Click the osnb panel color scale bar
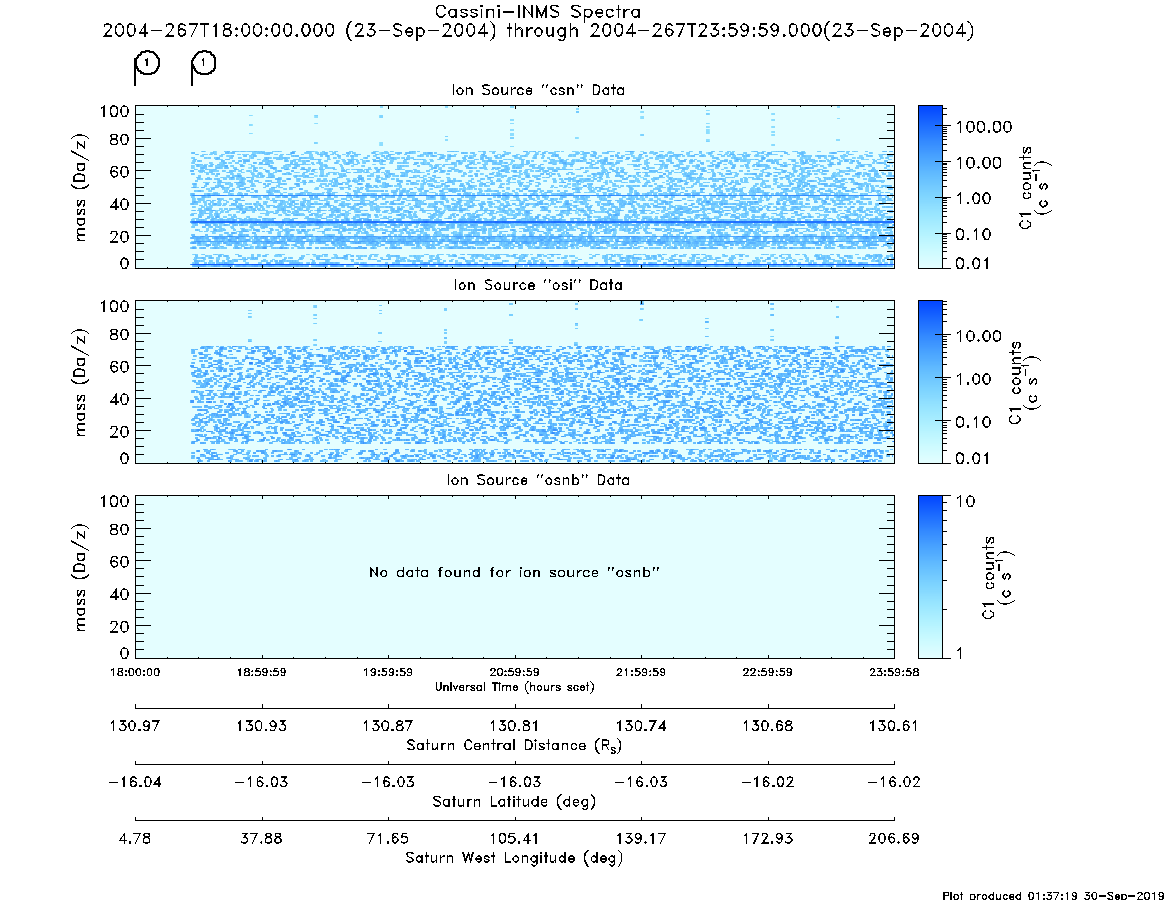This screenshot has height=900, width=1165. [x=930, y=577]
